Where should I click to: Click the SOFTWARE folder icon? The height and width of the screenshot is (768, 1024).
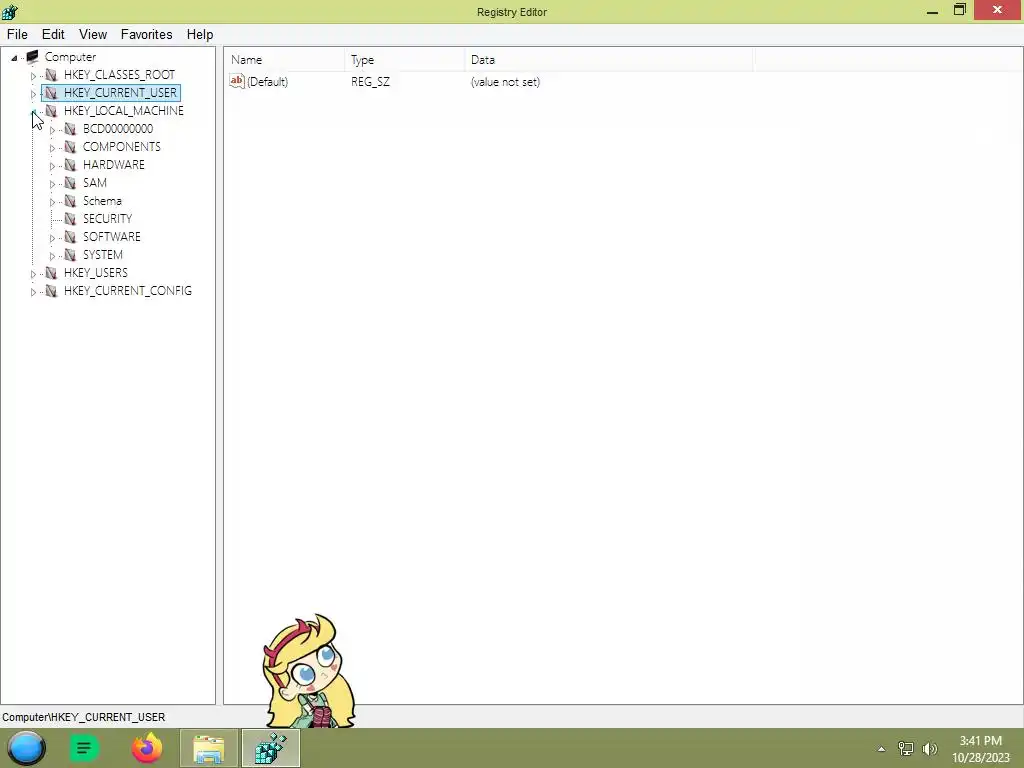click(x=70, y=236)
